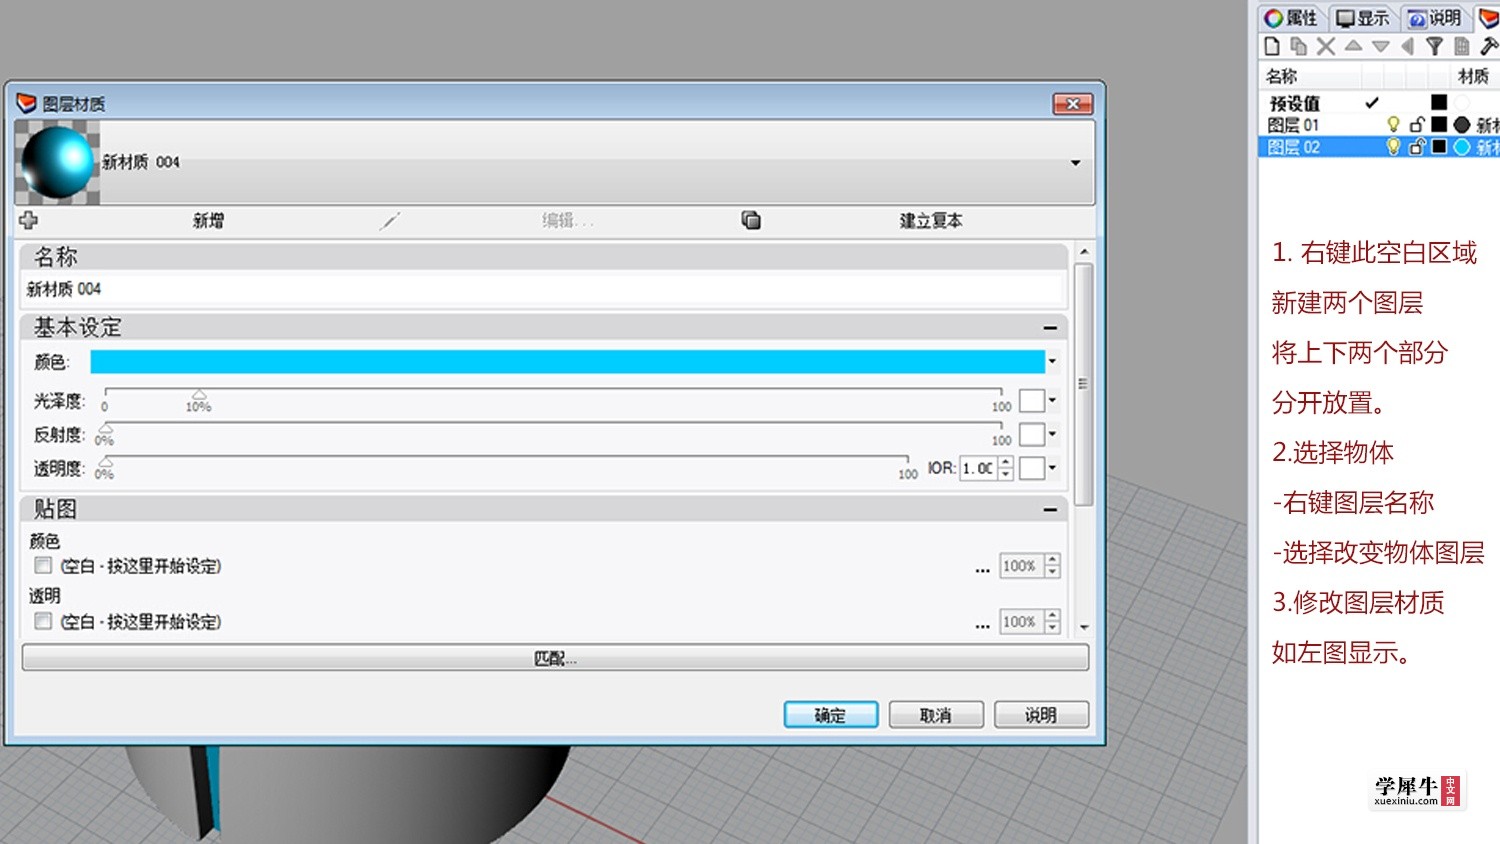Viewport: 1500px width, 844px height.
Task: Click the black color swatch of 图层 02
Action: (x=1439, y=146)
